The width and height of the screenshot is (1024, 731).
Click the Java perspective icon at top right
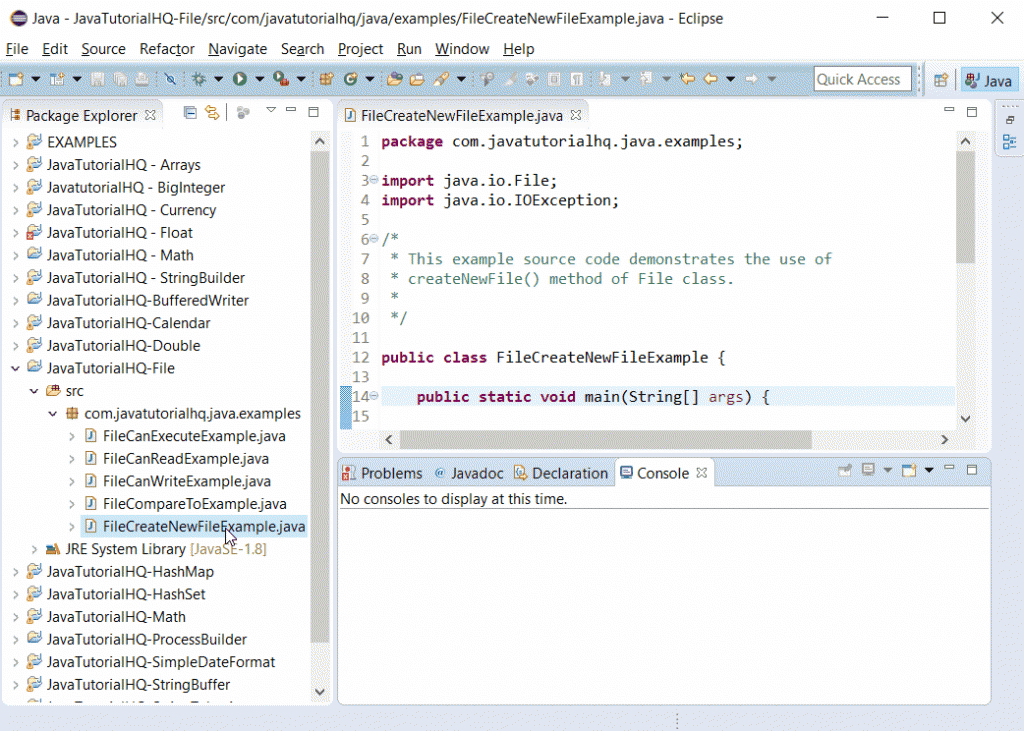[x=989, y=78]
